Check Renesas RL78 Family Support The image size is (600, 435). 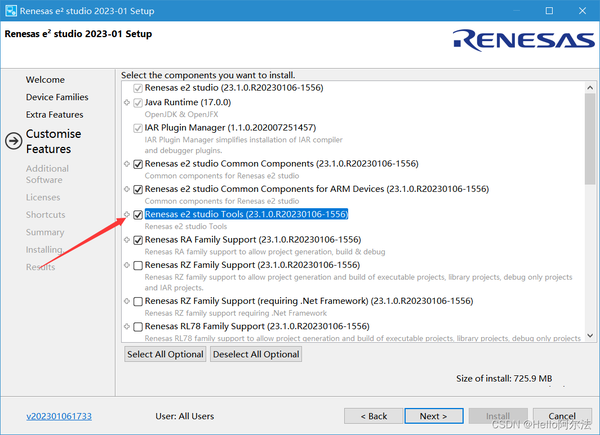[138, 327]
